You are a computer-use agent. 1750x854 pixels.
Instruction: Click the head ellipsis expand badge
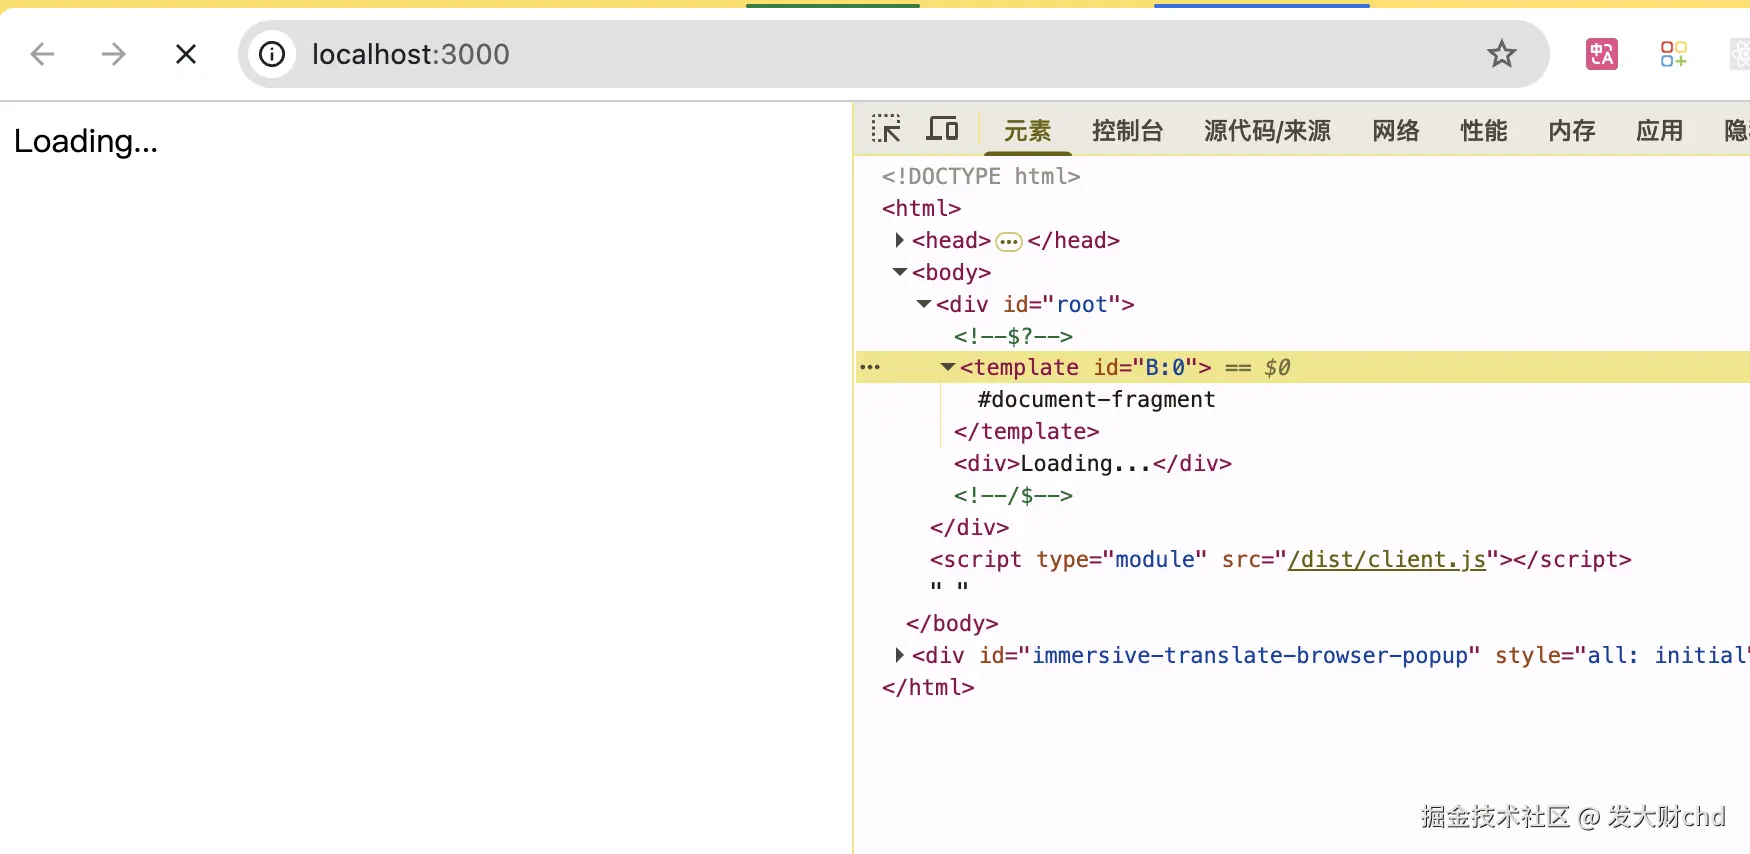[x=1009, y=241]
